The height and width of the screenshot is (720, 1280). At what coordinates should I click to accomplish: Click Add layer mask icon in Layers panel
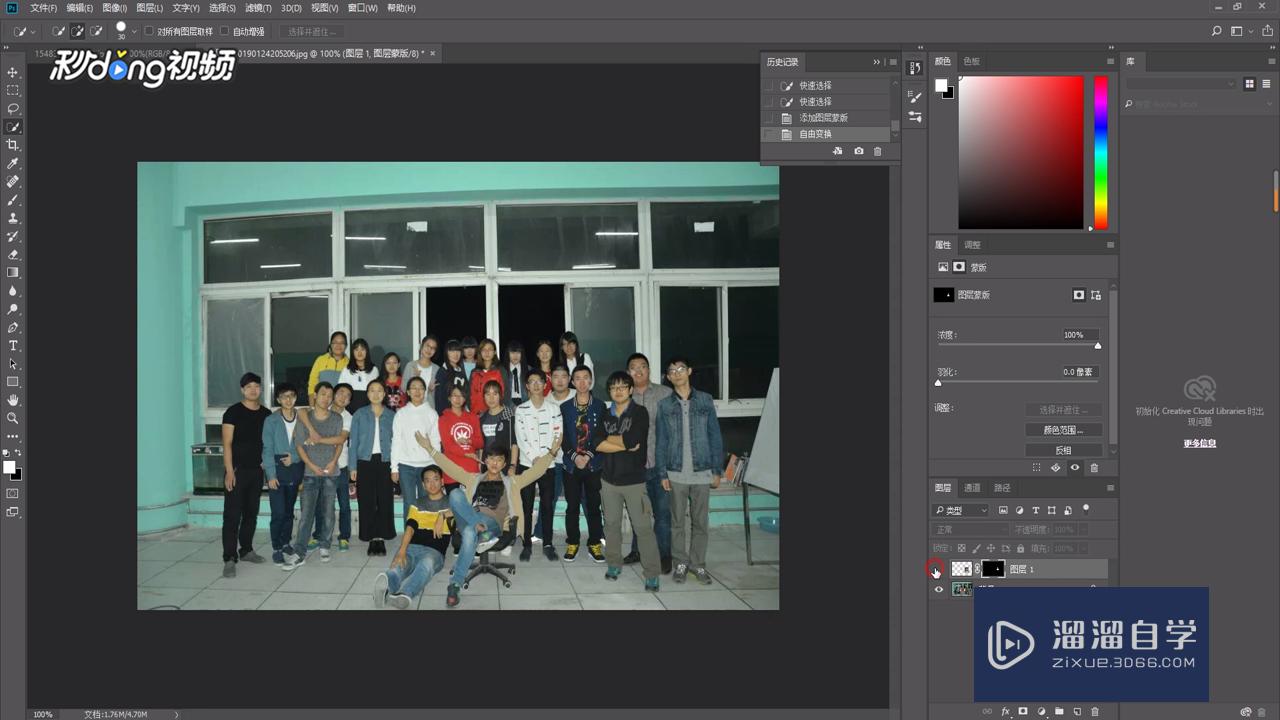tap(1023, 711)
